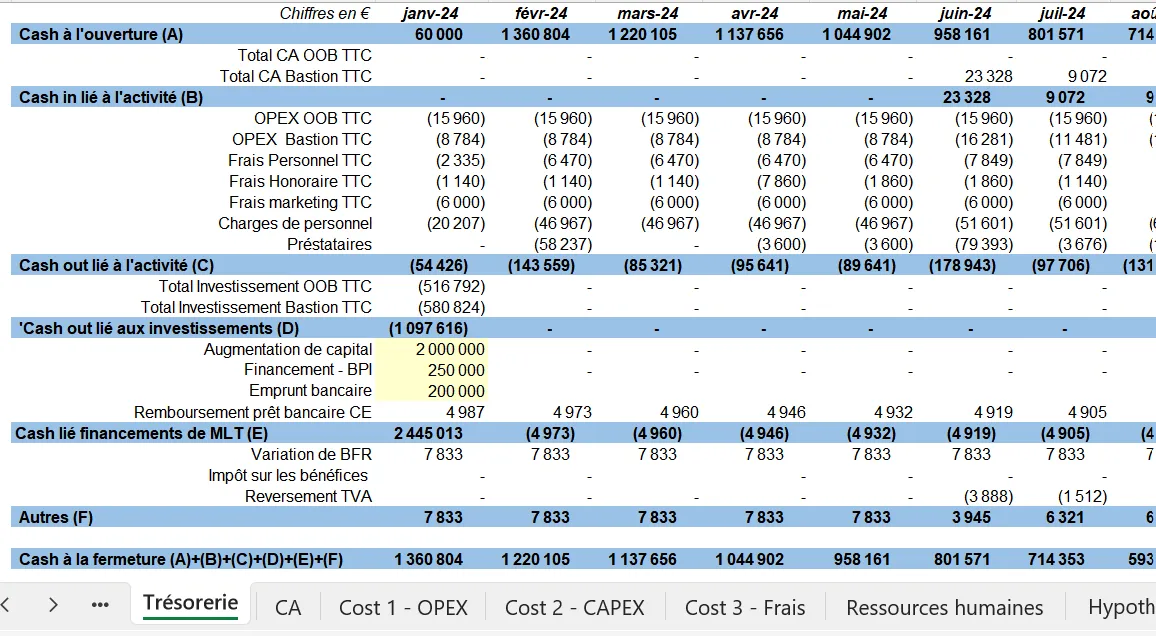Select the 'Frais Honoraire TTC' label
The image size is (1156, 636).
click(300, 181)
